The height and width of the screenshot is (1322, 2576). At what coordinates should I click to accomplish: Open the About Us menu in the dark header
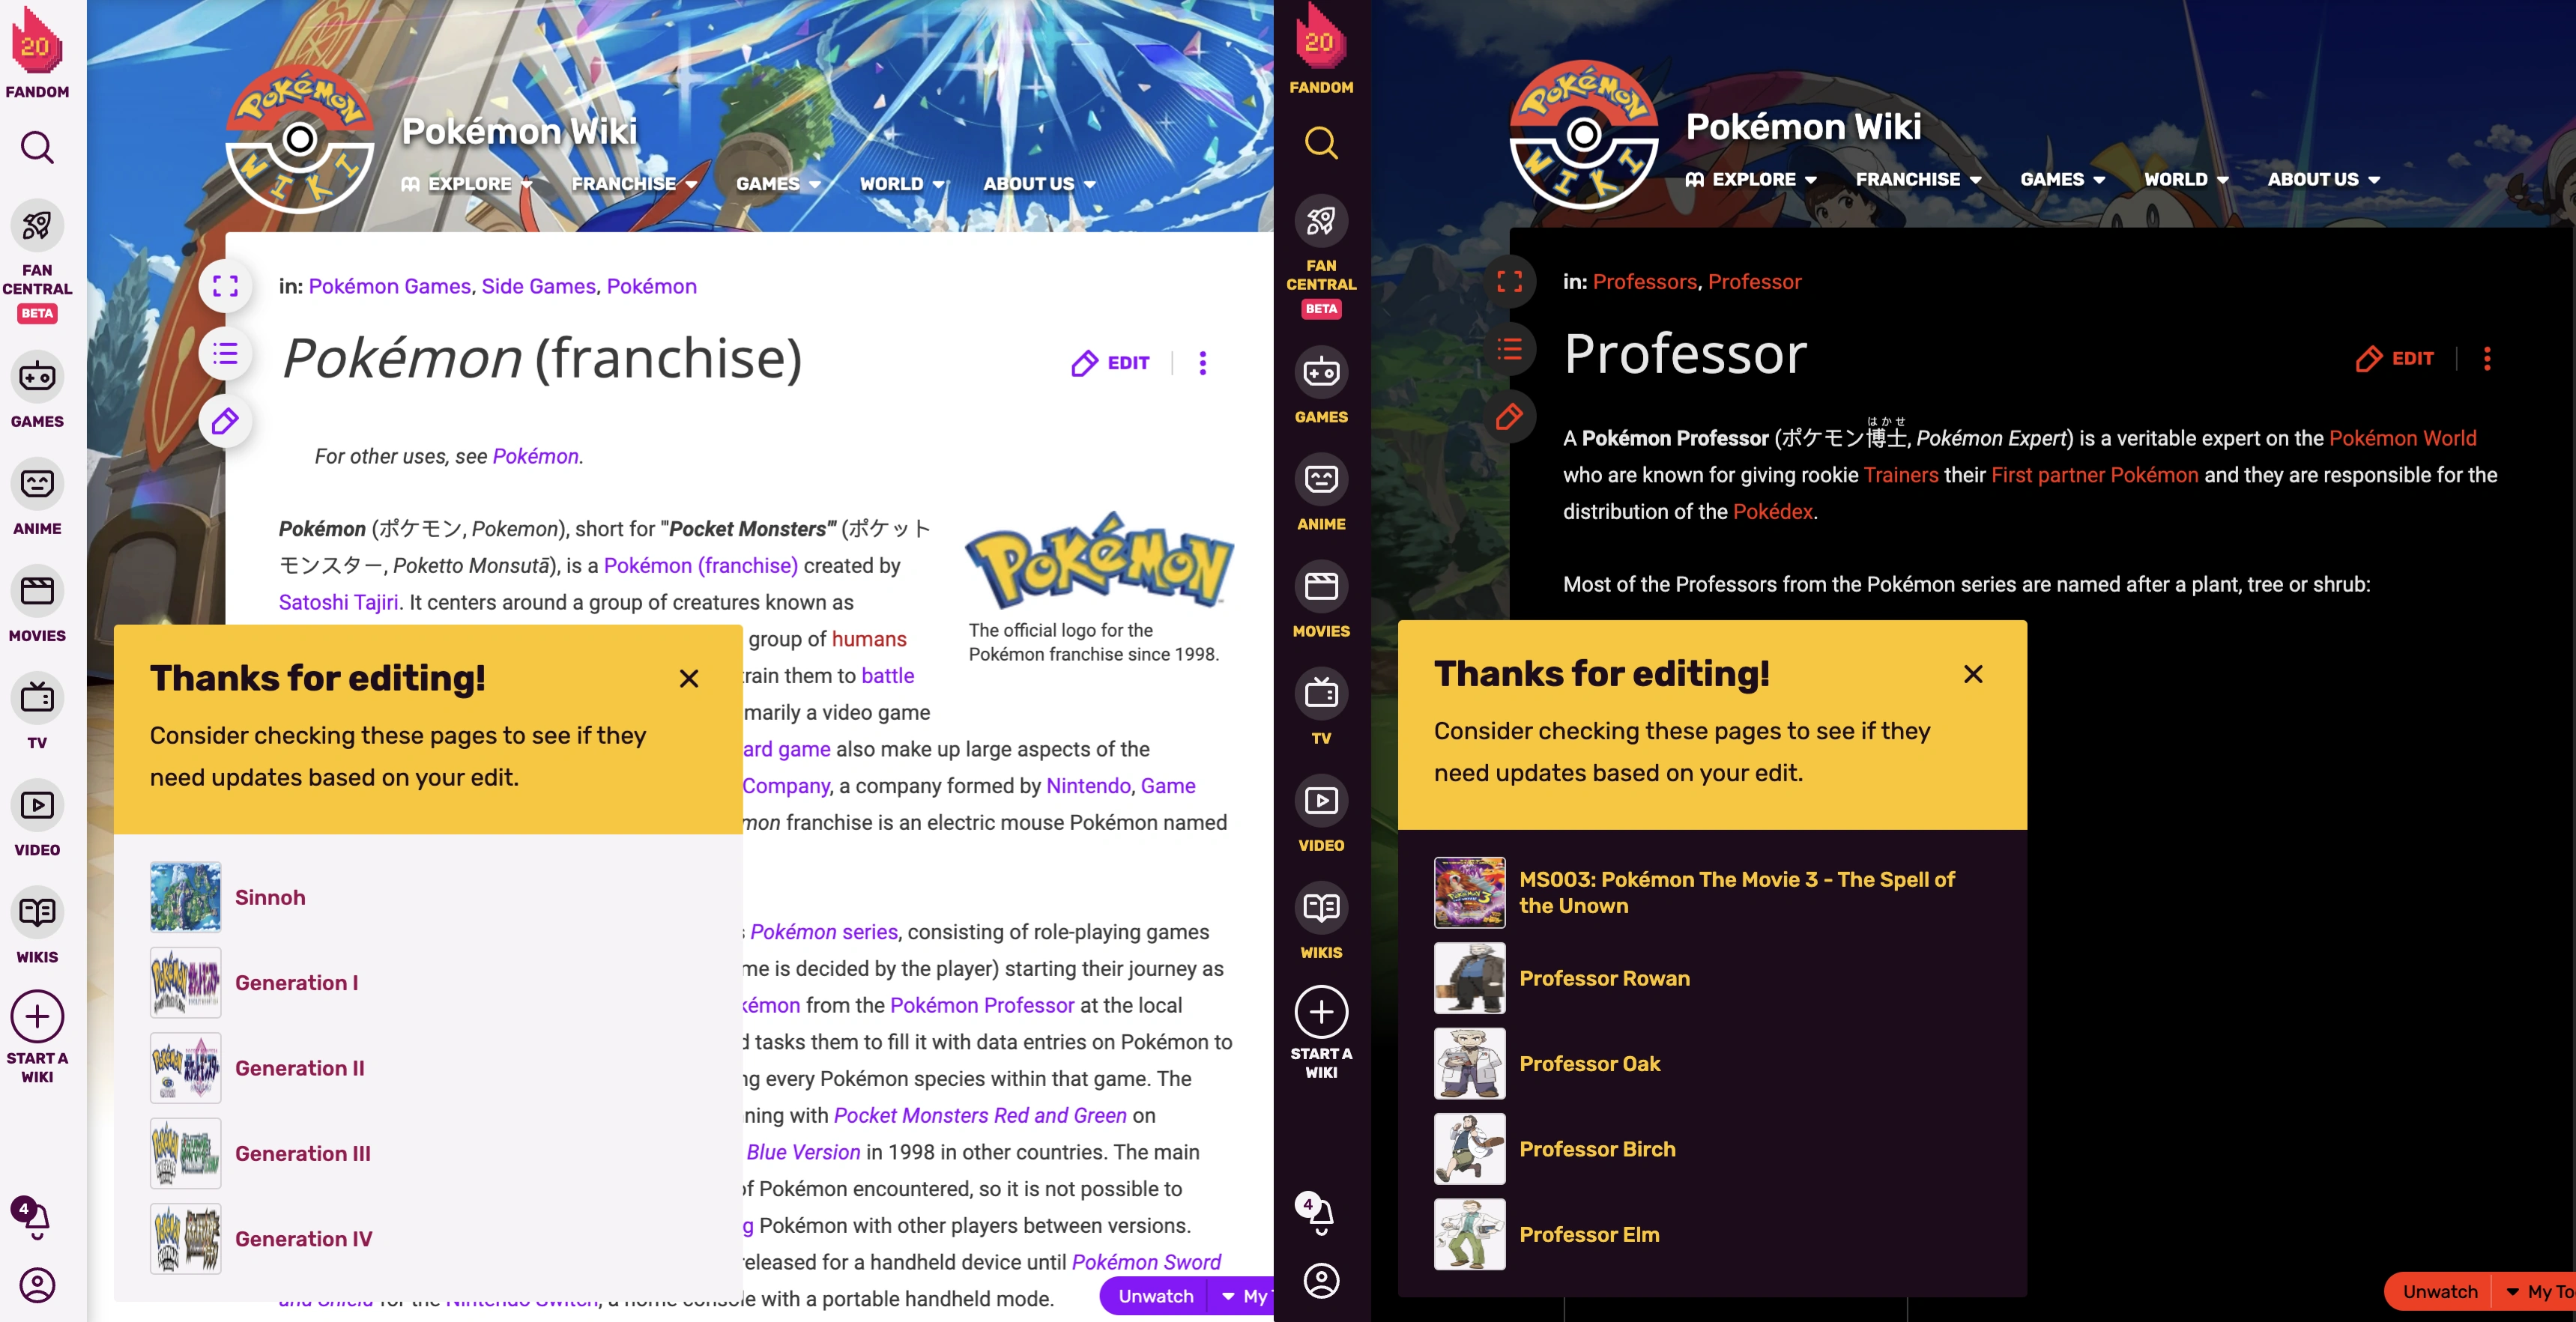pyautogui.click(x=2323, y=180)
